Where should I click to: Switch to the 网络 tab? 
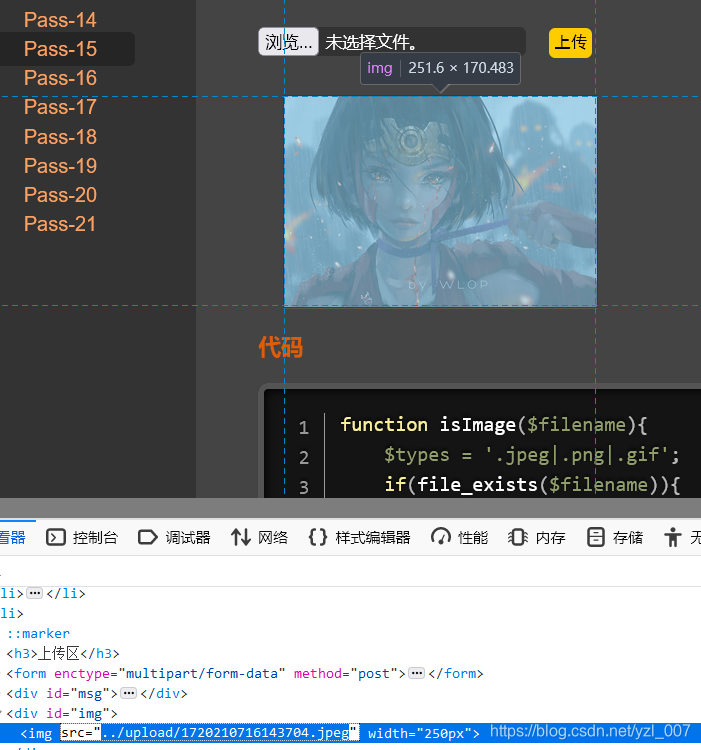coord(273,538)
